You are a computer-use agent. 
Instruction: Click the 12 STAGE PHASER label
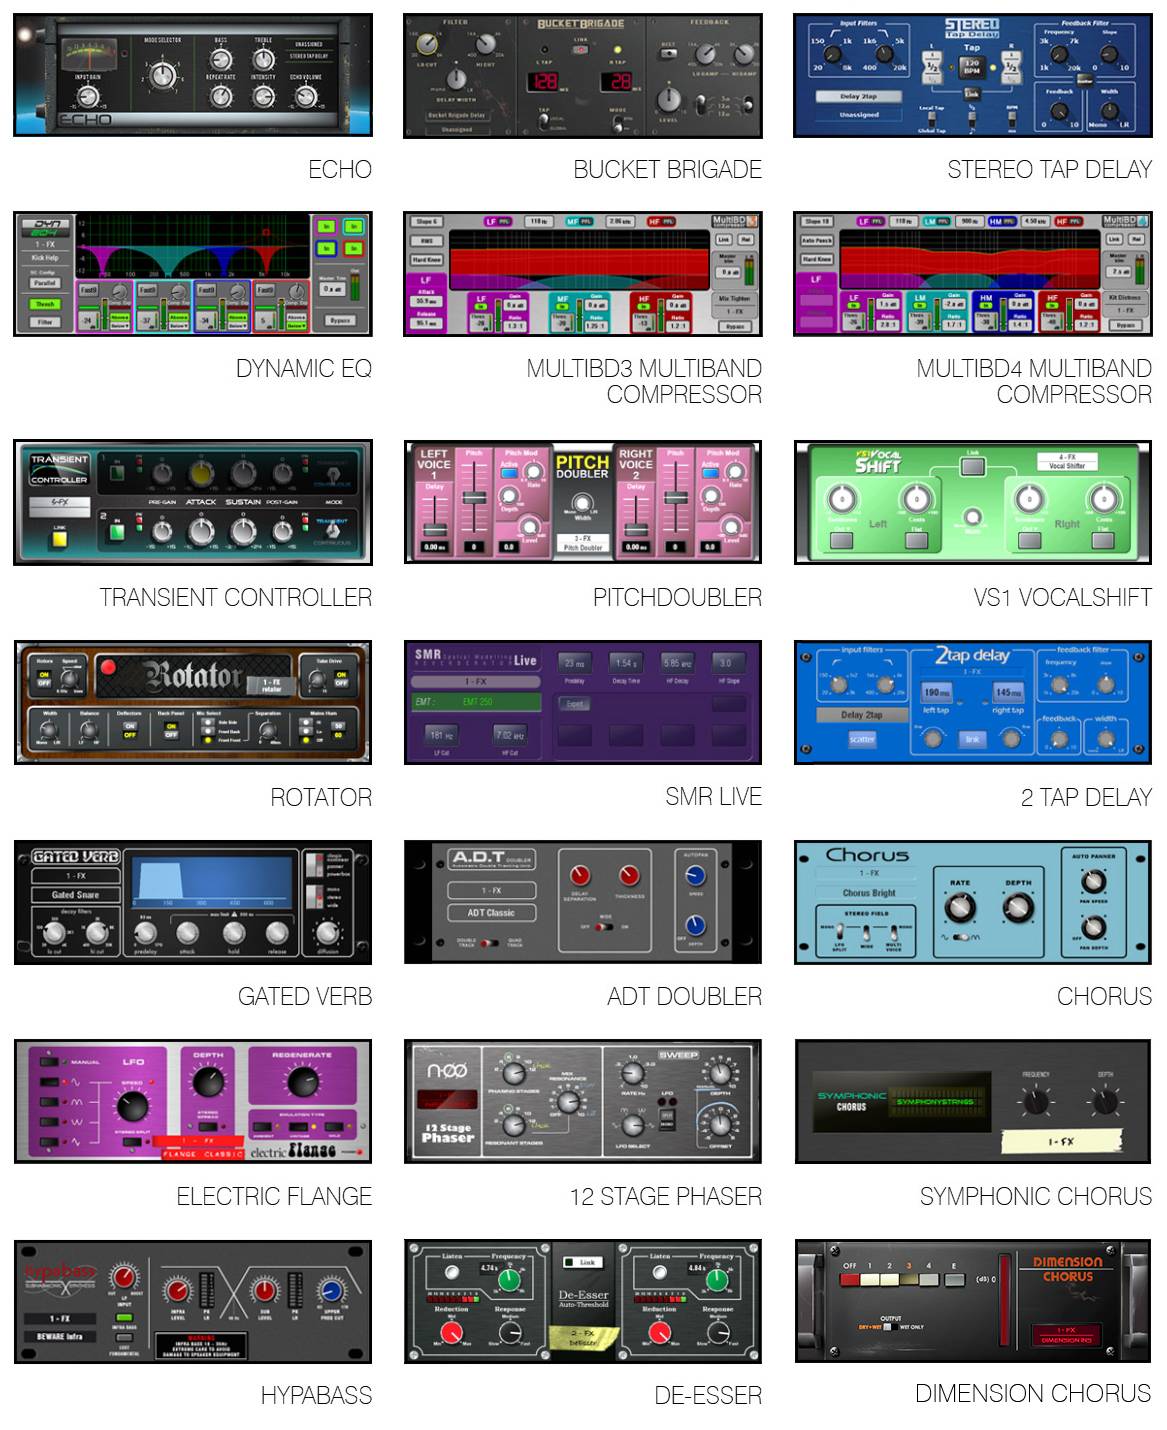(665, 1197)
